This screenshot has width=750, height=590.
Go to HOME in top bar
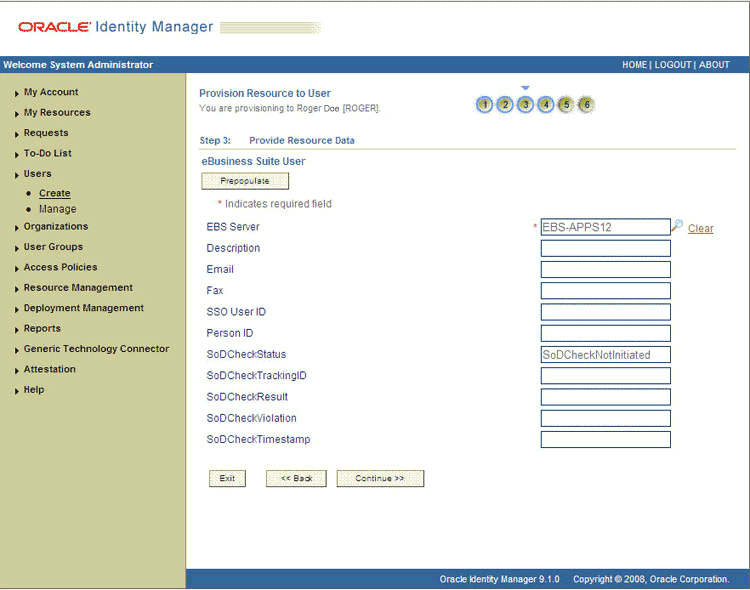[634, 65]
